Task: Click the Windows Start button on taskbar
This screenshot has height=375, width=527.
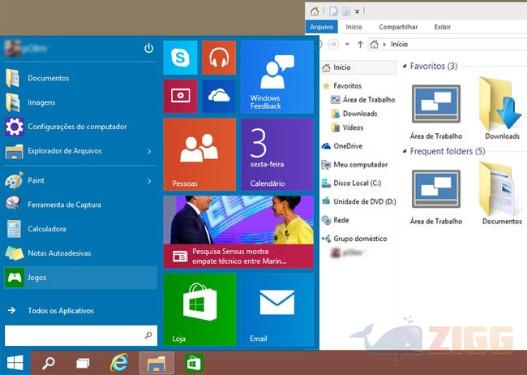Action: click(15, 363)
